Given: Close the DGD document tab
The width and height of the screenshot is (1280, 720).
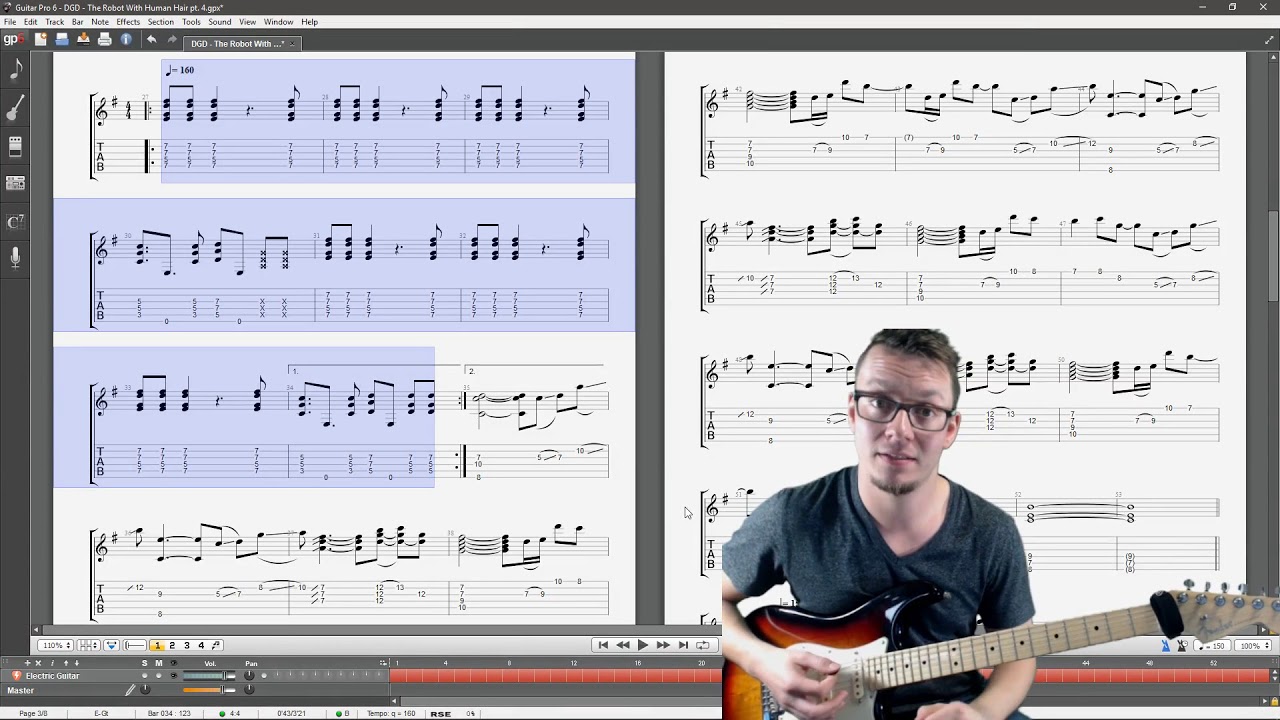Looking at the screenshot, I should [292, 44].
